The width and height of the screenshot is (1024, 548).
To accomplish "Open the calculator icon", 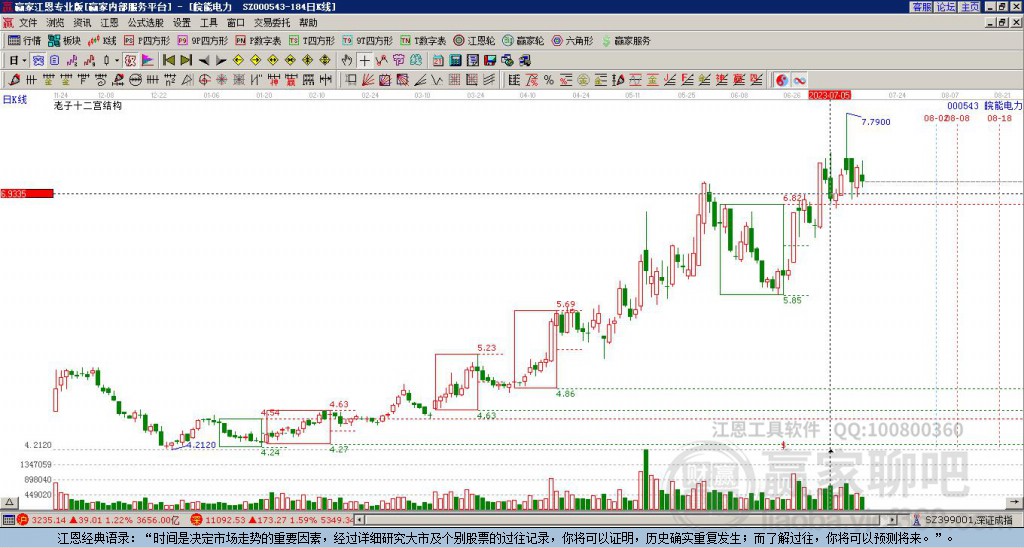I will tap(455, 61).
